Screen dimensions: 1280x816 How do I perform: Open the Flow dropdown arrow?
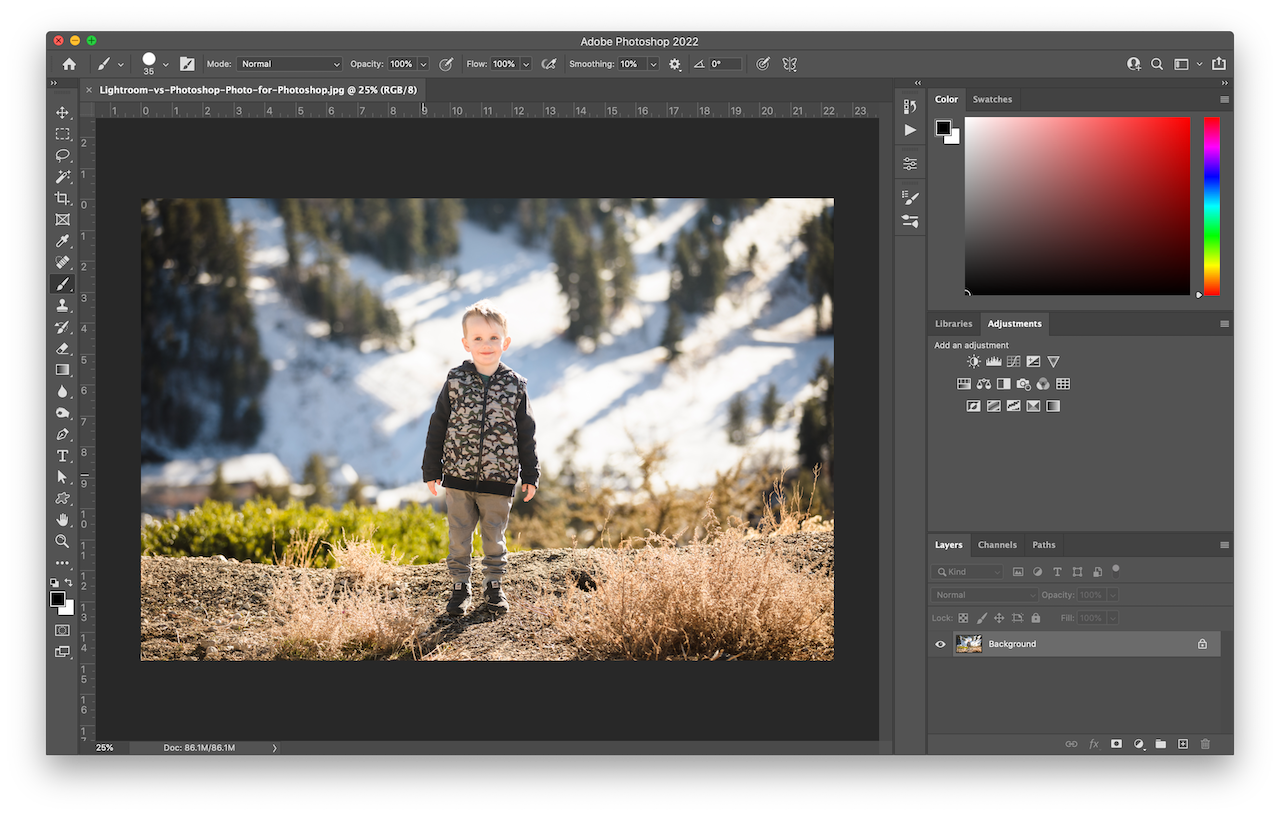526,64
